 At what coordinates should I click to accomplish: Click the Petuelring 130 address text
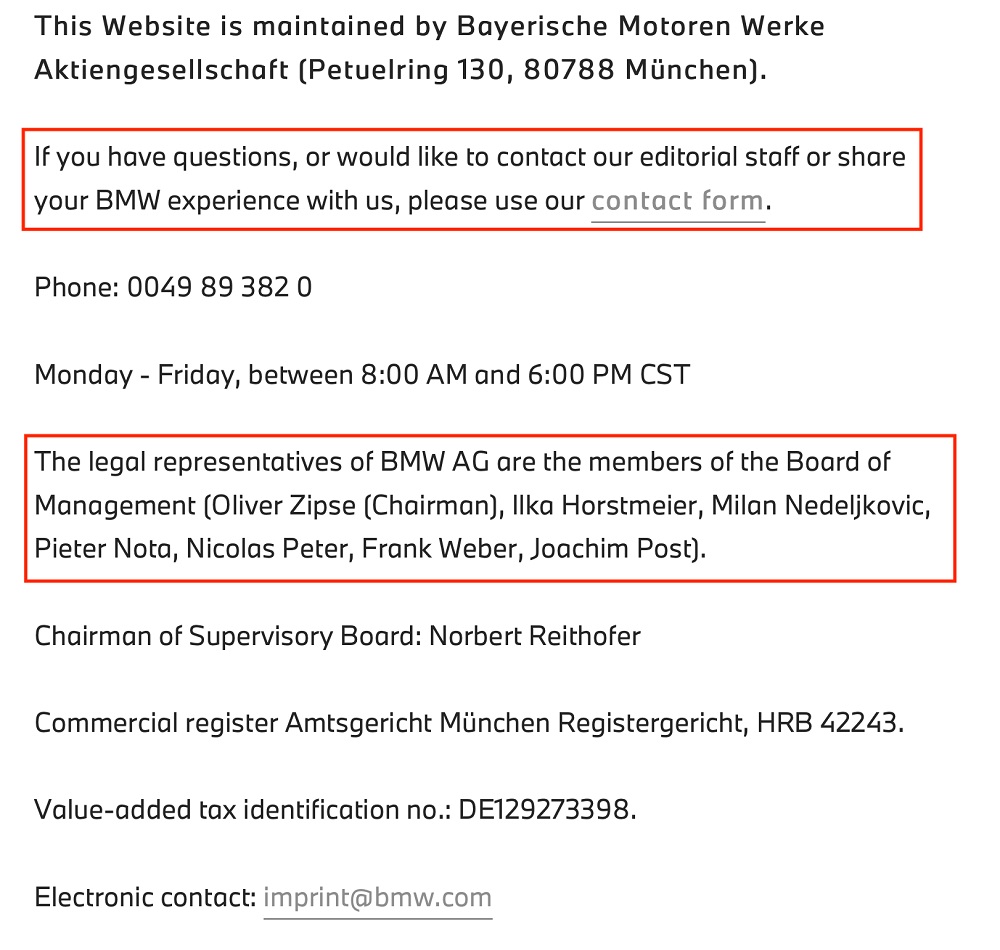(407, 69)
